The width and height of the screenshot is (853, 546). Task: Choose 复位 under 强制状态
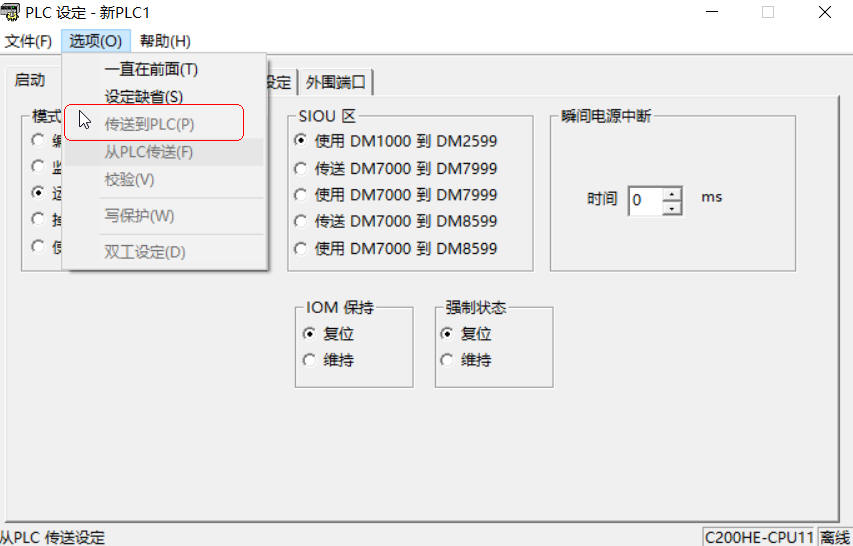pyautogui.click(x=447, y=334)
